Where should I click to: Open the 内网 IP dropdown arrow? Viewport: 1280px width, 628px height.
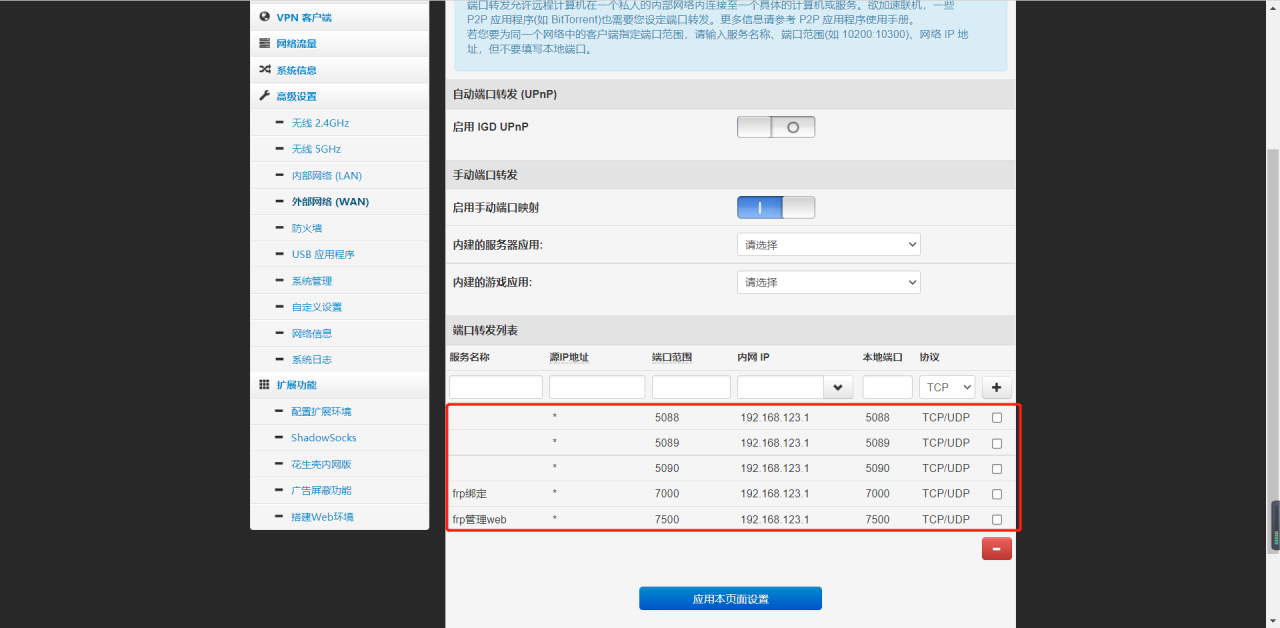tap(837, 387)
